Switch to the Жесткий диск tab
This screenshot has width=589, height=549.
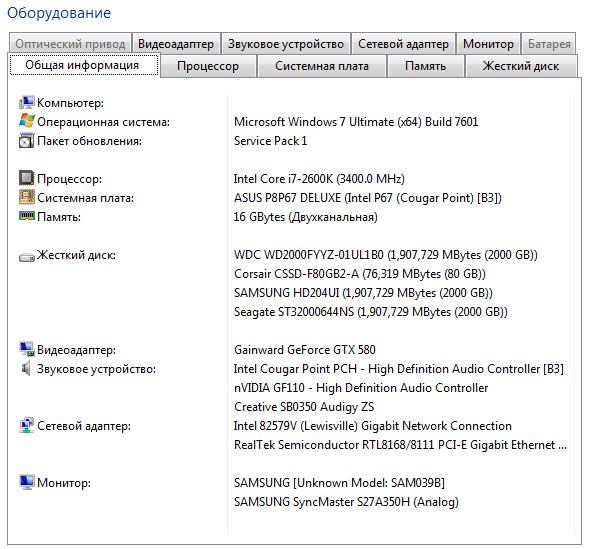521,66
